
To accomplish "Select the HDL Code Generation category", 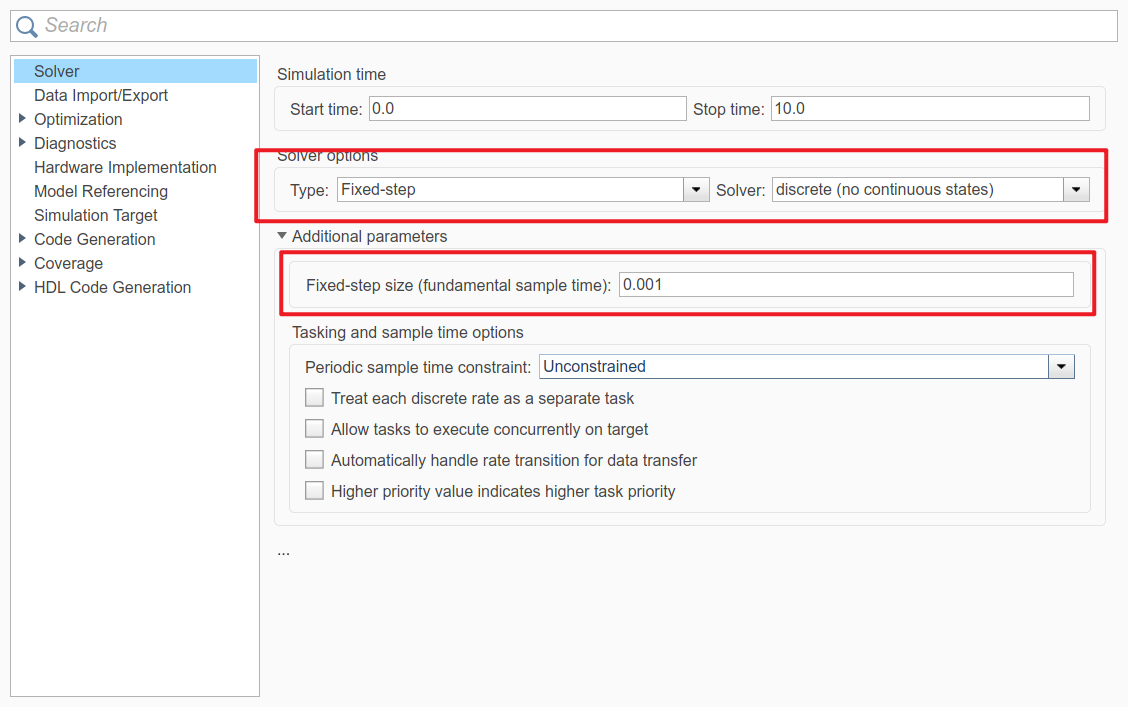I will tap(112, 287).
